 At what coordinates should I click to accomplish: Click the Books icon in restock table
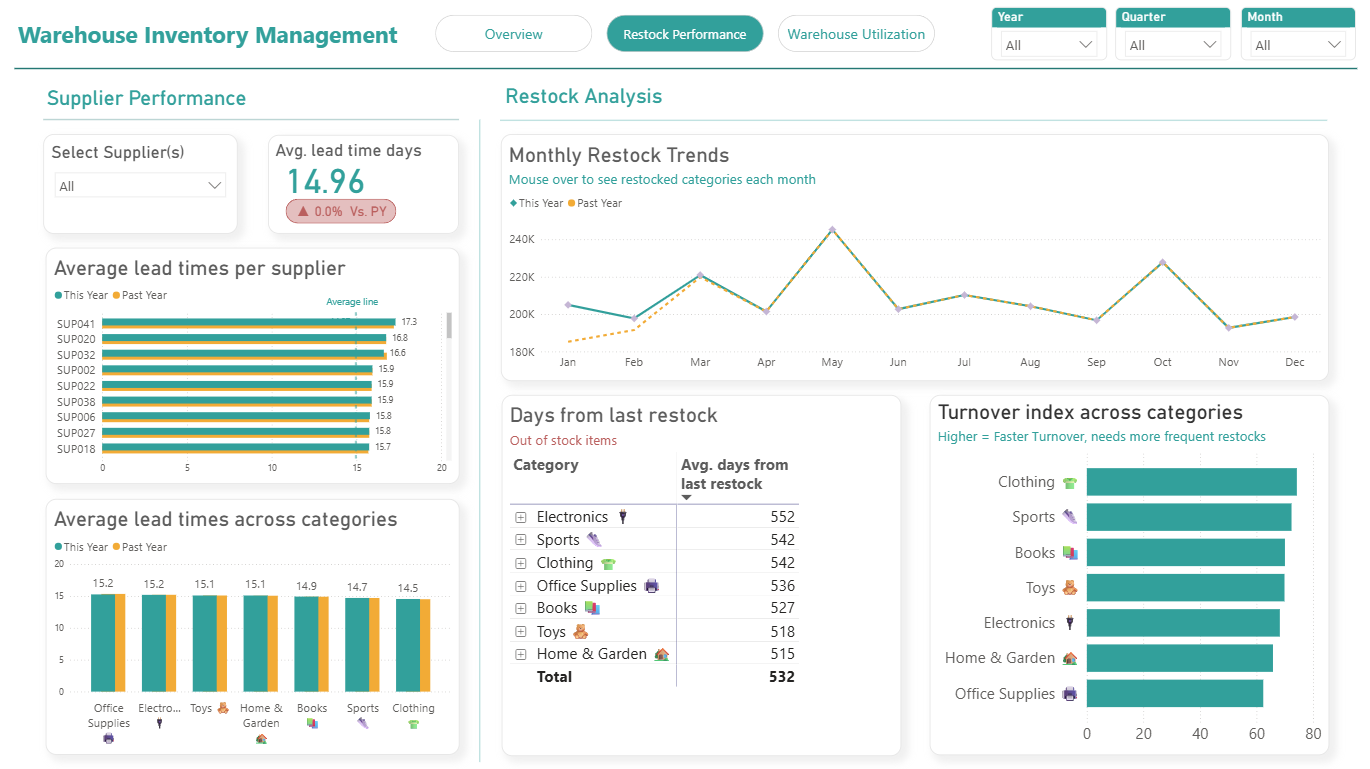pyautogui.click(x=592, y=608)
